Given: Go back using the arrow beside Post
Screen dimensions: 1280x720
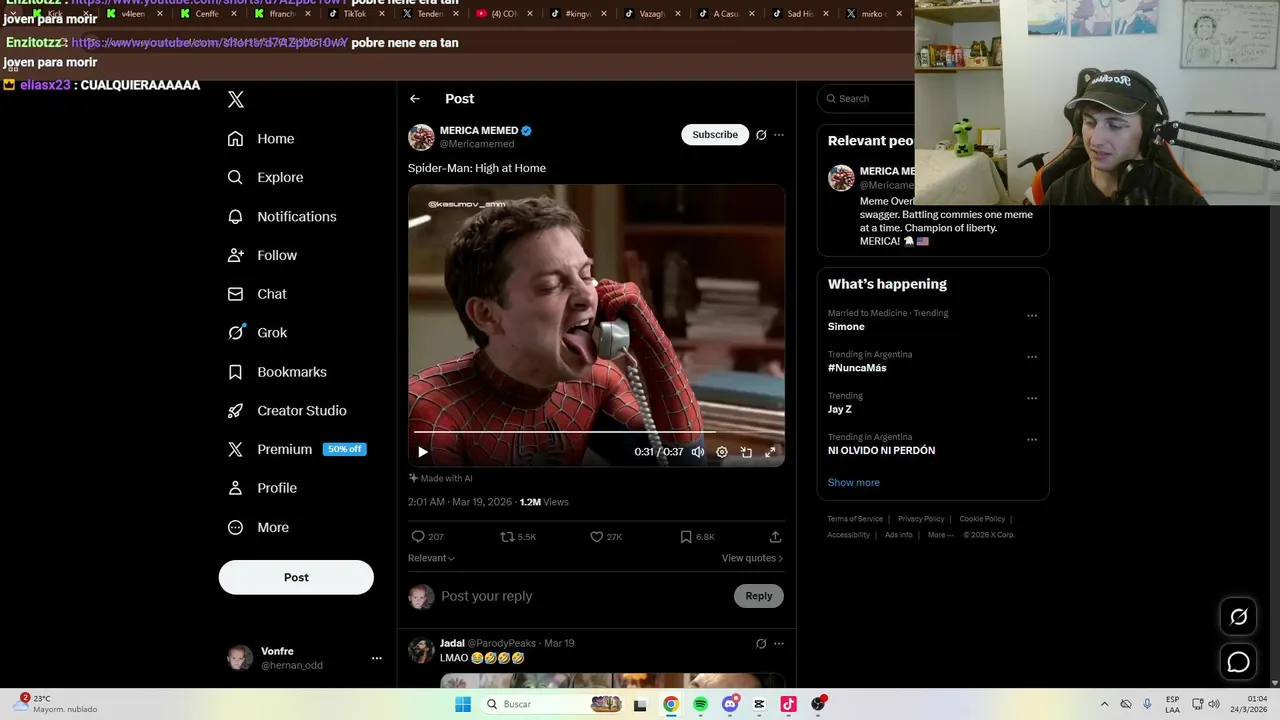Looking at the screenshot, I should pyautogui.click(x=415, y=99).
